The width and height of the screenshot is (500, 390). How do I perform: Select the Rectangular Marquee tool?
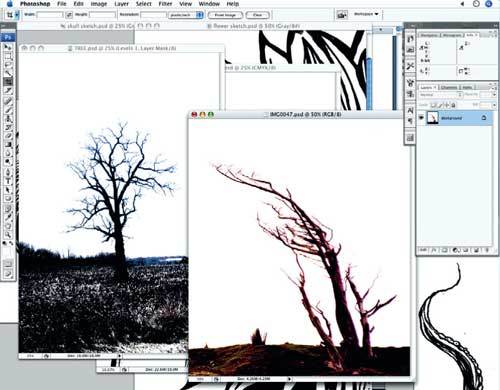[8, 56]
